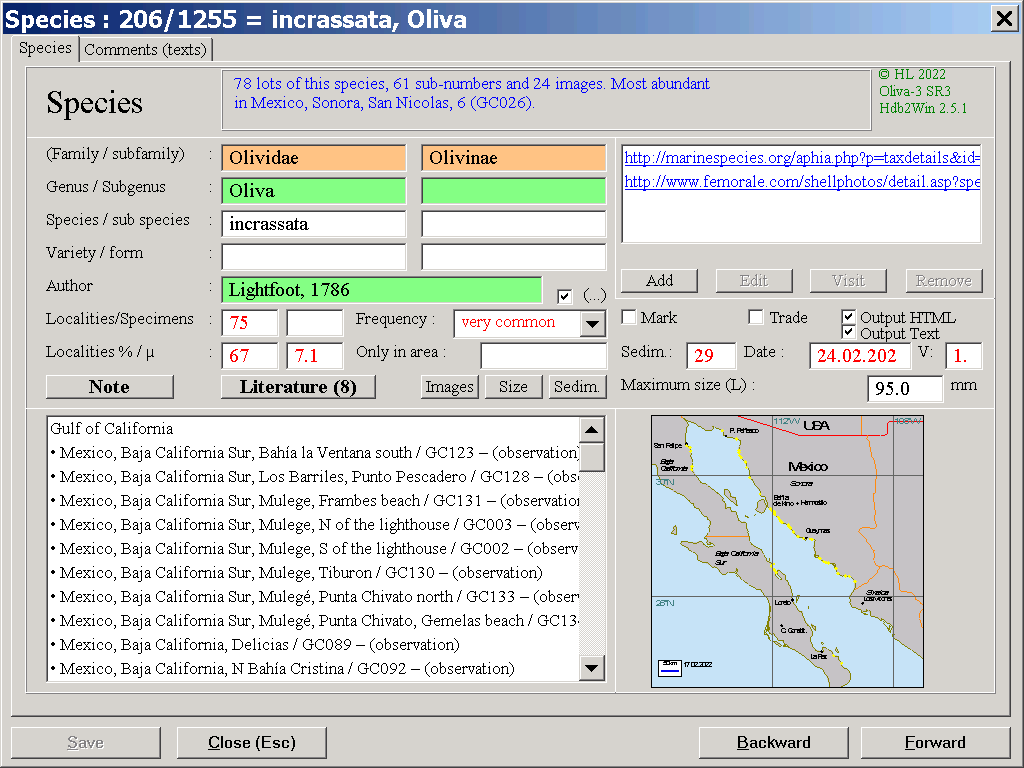The height and width of the screenshot is (768, 1024).
Task: Enable the Trade checkbox
Action: pos(757,317)
